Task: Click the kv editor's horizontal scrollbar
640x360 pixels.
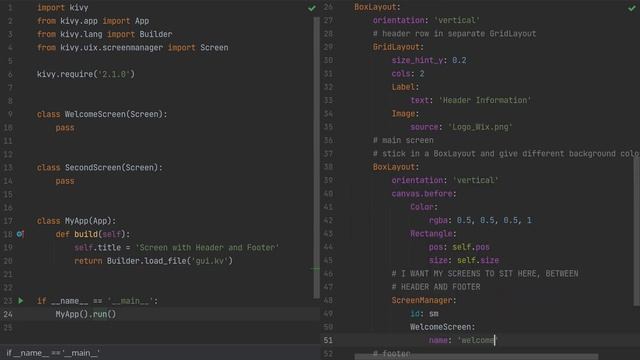Action: pyautogui.click(x=476, y=357)
